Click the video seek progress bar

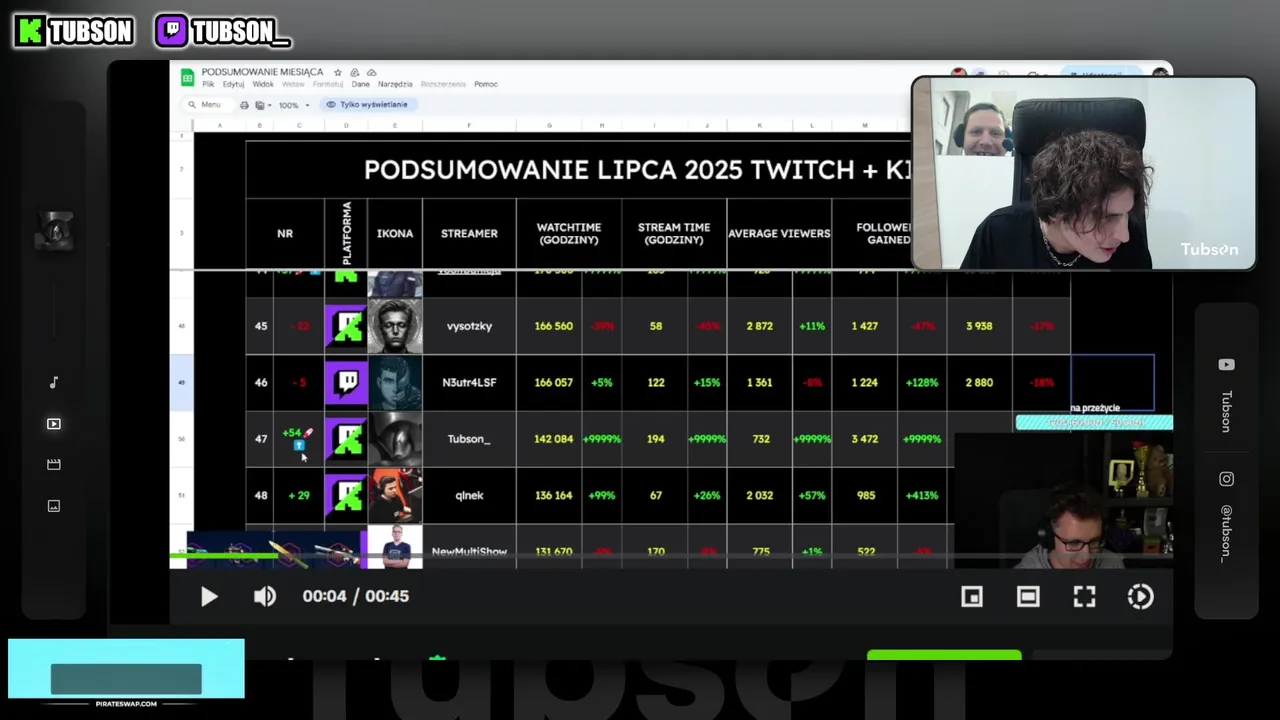click(670, 555)
